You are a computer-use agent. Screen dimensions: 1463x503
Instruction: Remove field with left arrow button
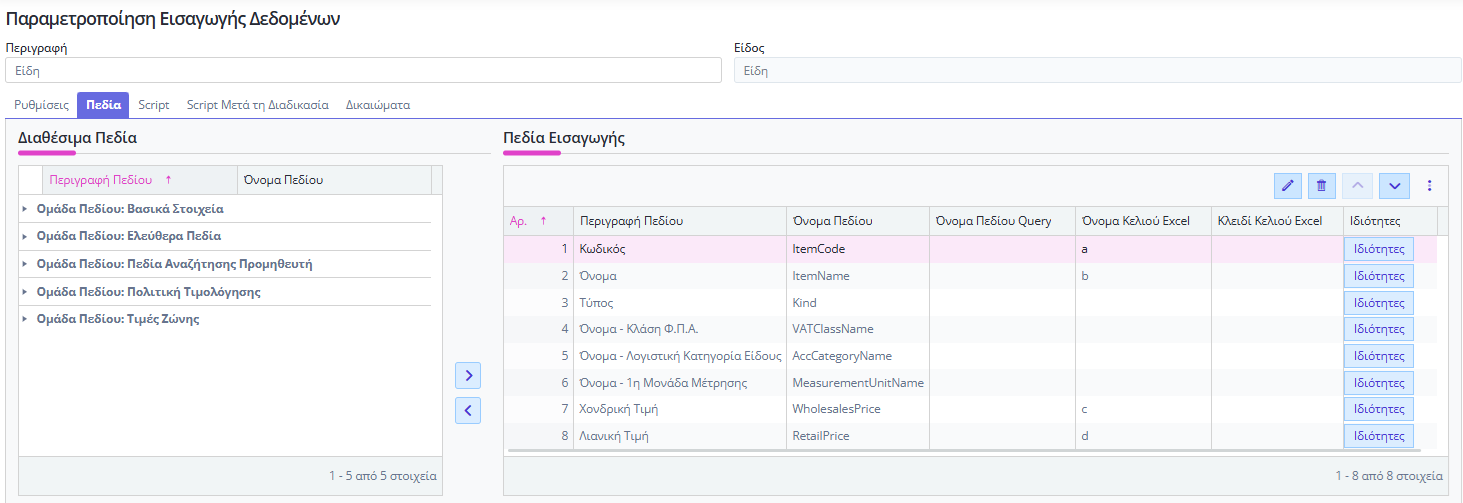click(468, 410)
